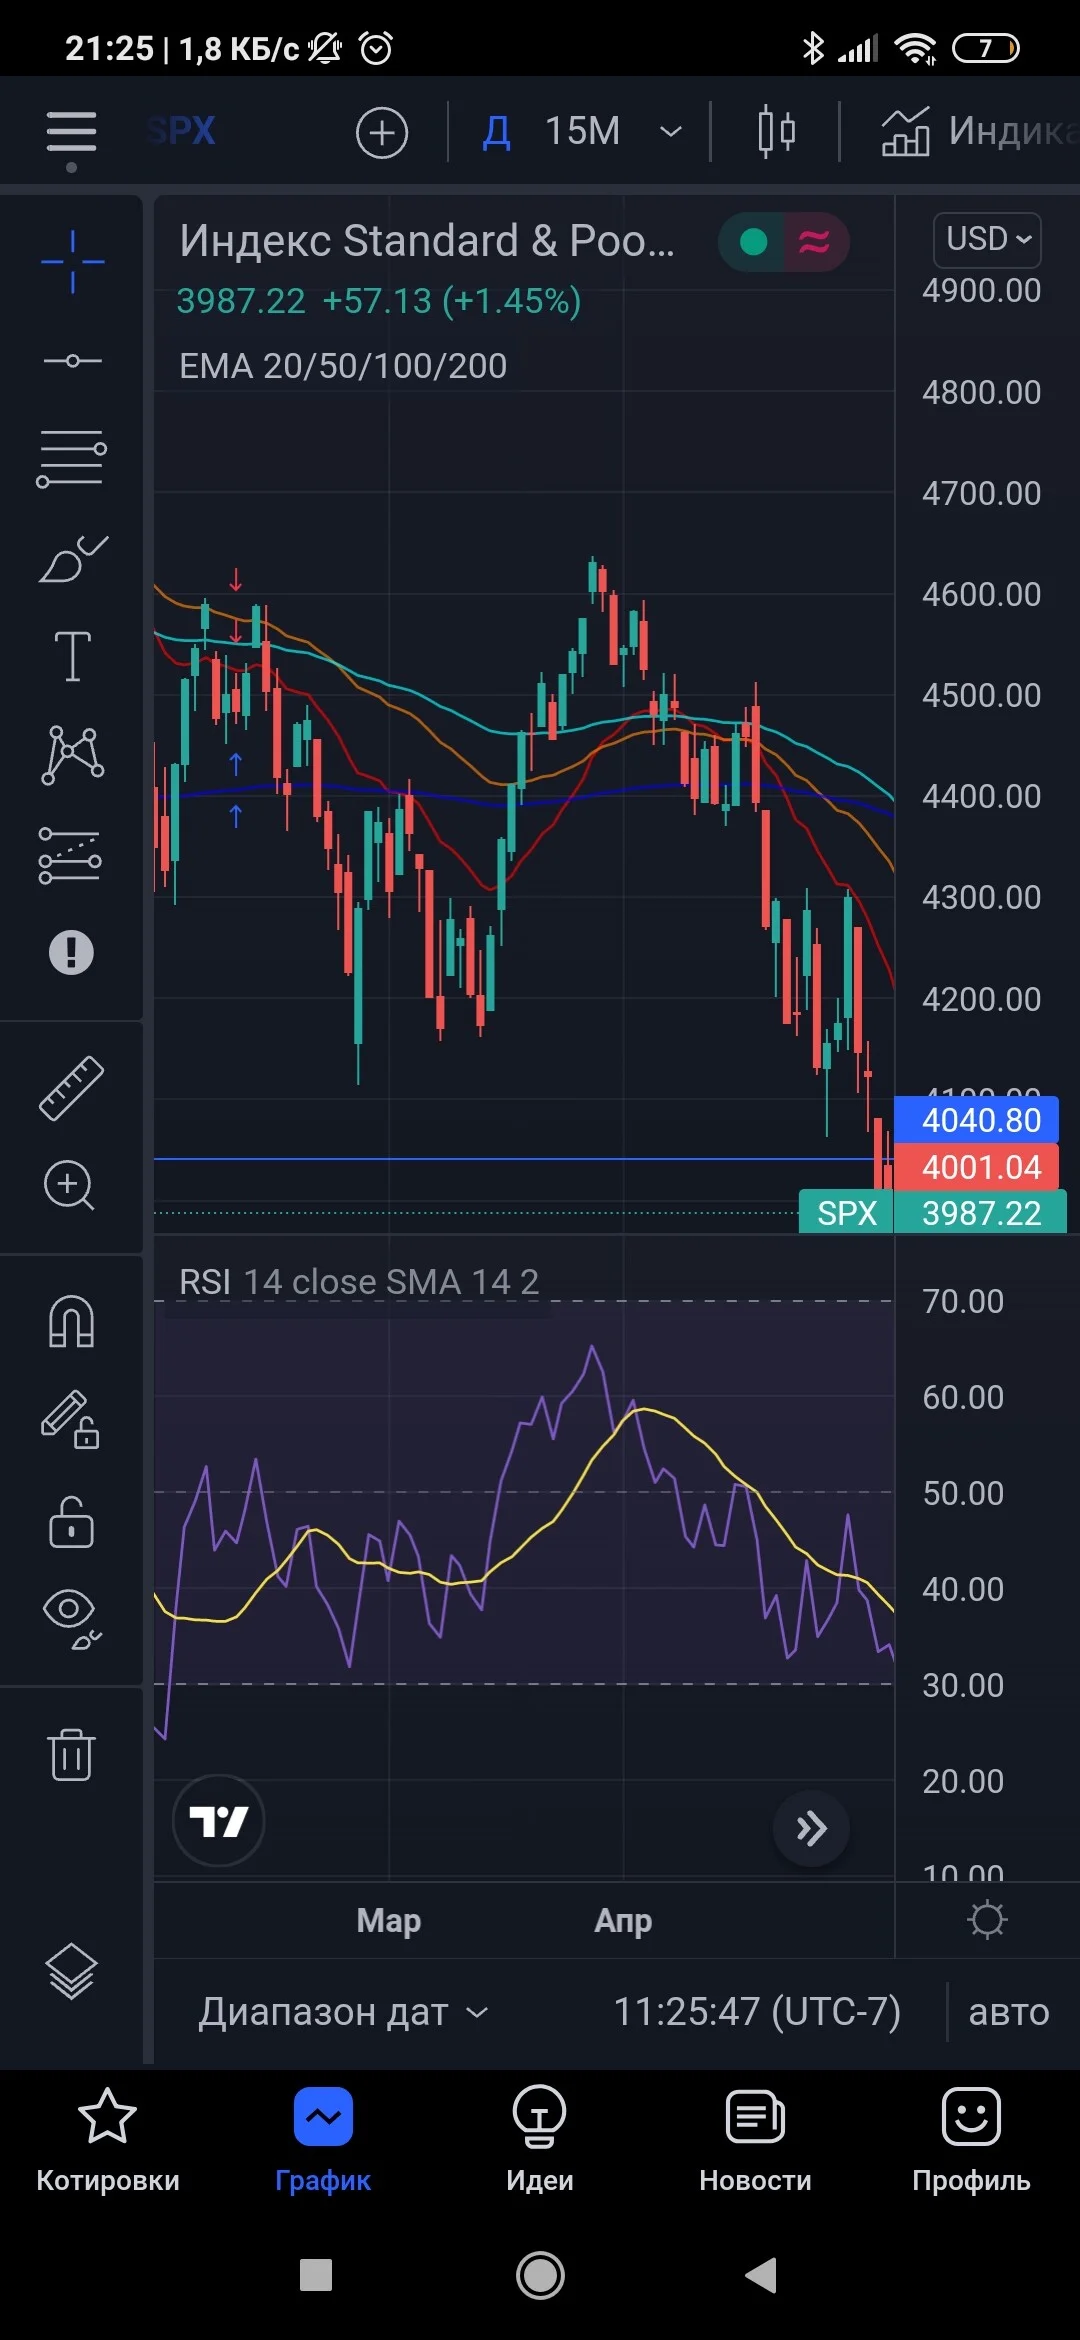The height and width of the screenshot is (2340, 1080).
Task: Tap the alarm clock status icon
Action: click(x=376, y=47)
